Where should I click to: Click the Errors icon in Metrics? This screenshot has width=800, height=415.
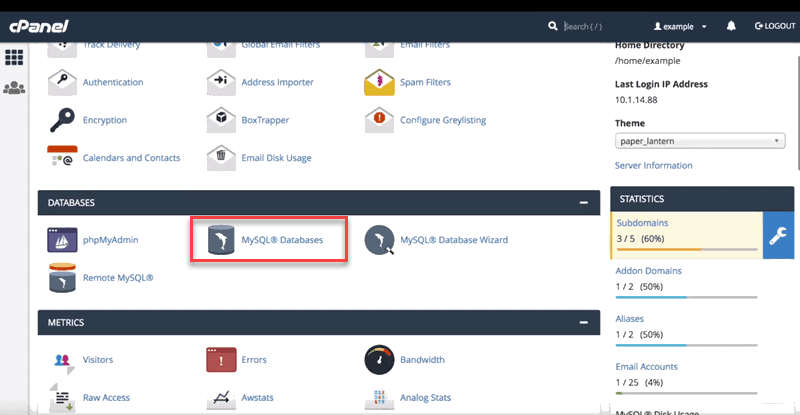click(221, 359)
